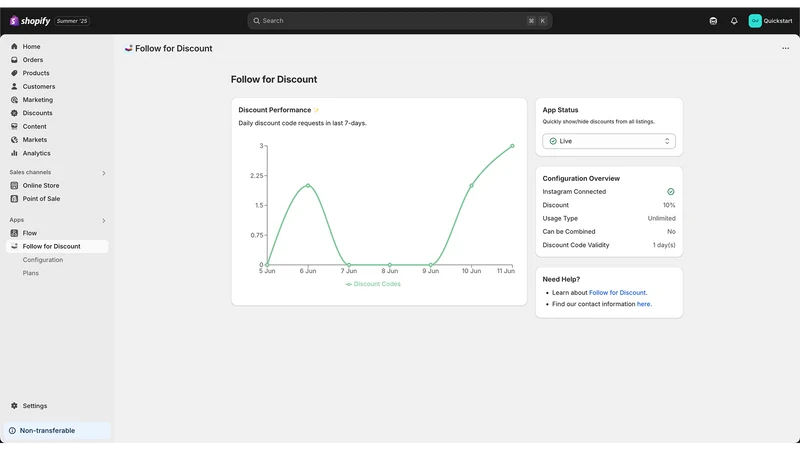The image size is (800, 450).
Task: Open the Quickstart account avatar
Action: (755, 21)
